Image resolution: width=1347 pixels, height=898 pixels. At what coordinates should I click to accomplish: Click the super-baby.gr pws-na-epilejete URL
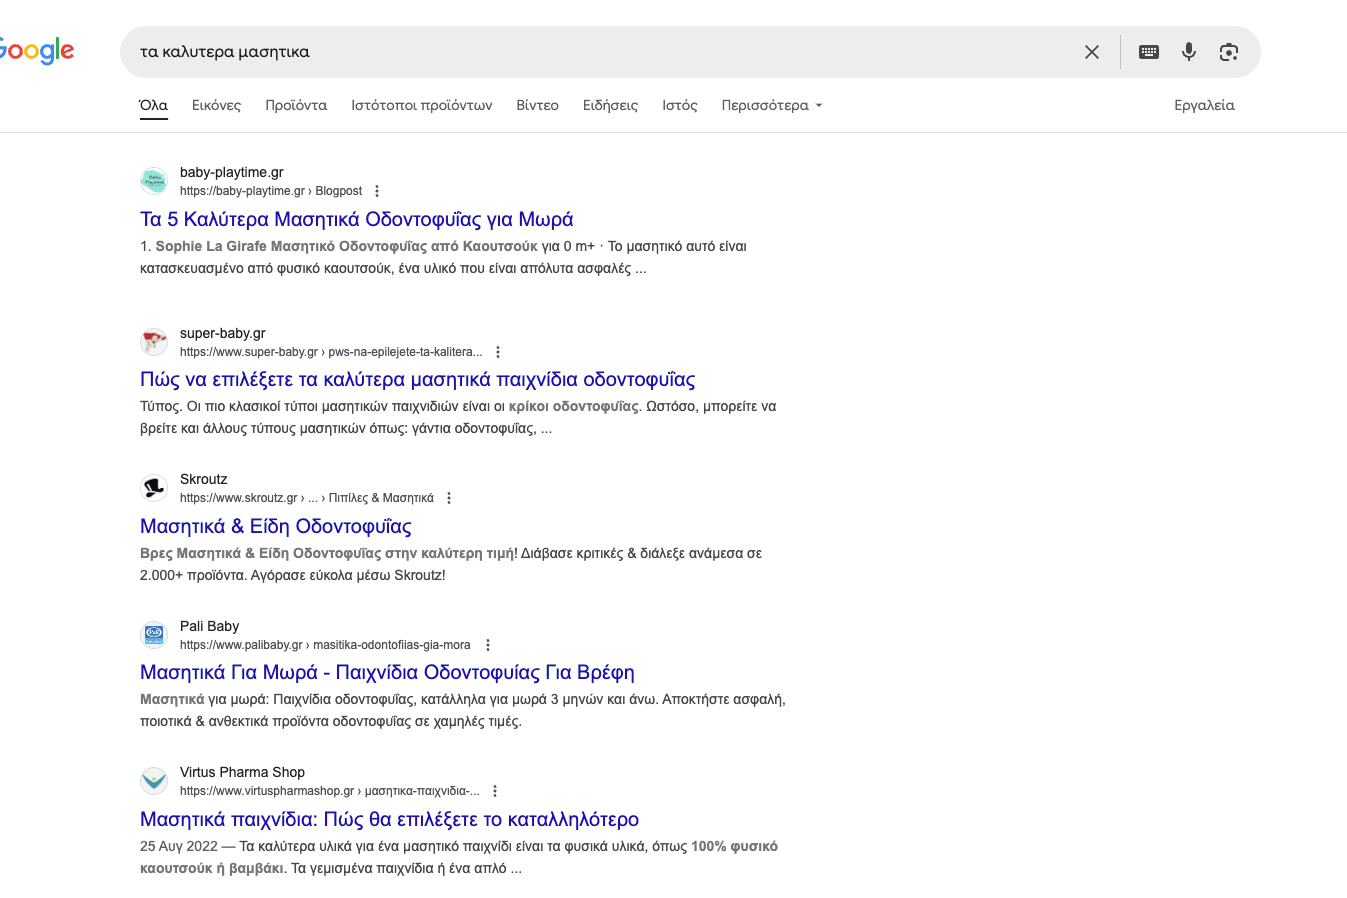[x=331, y=352]
